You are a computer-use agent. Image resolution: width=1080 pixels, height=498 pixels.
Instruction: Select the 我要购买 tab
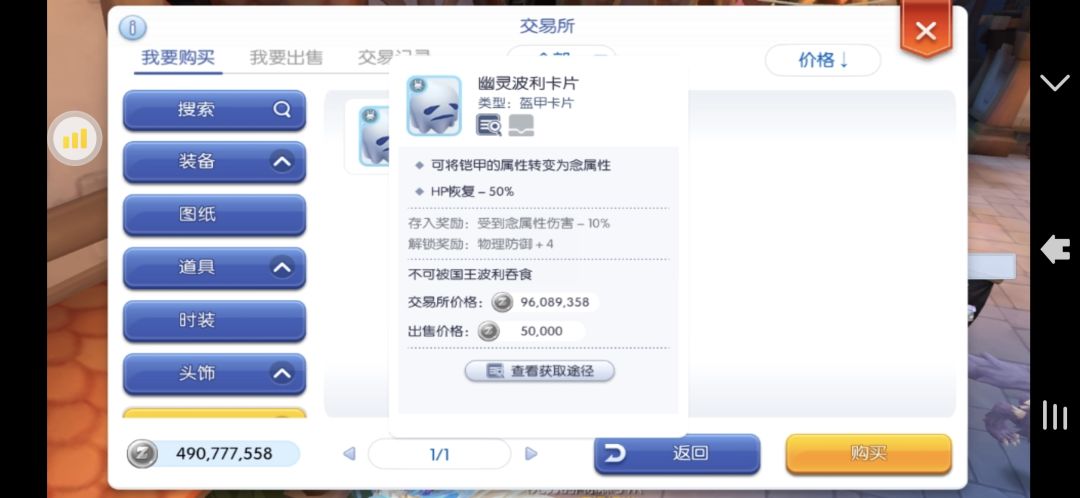[178, 57]
